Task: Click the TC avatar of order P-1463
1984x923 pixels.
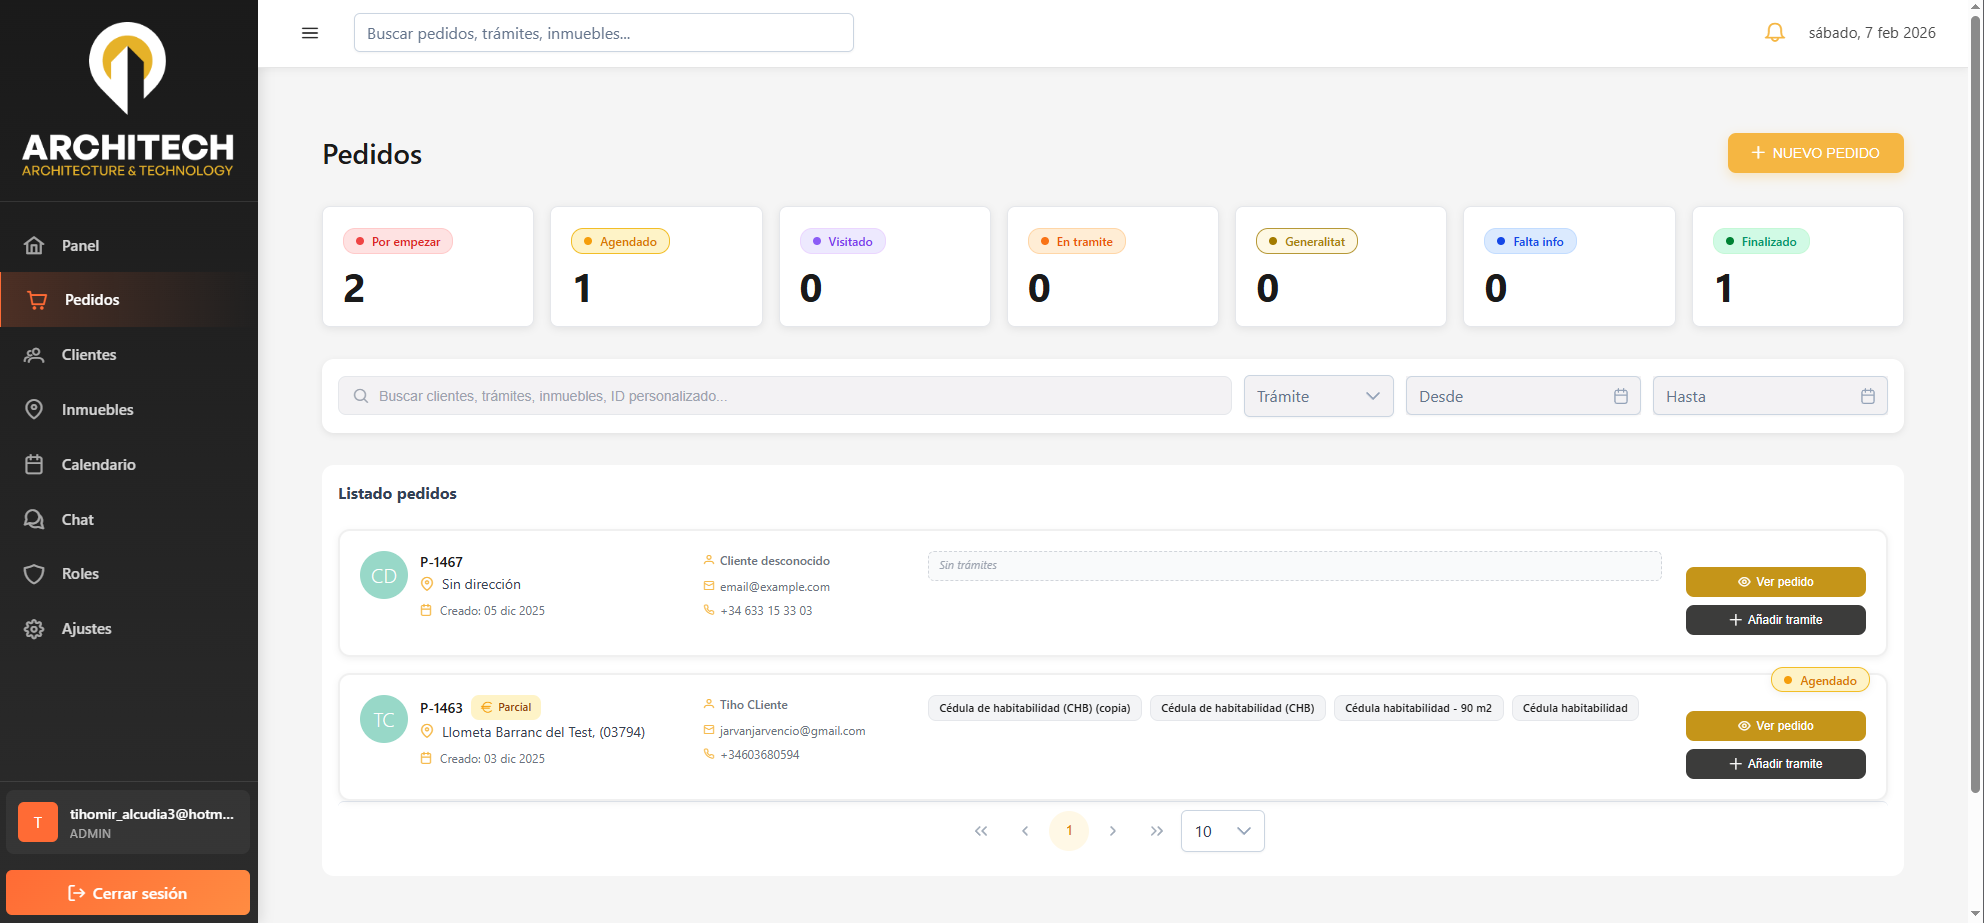Action: click(384, 719)
